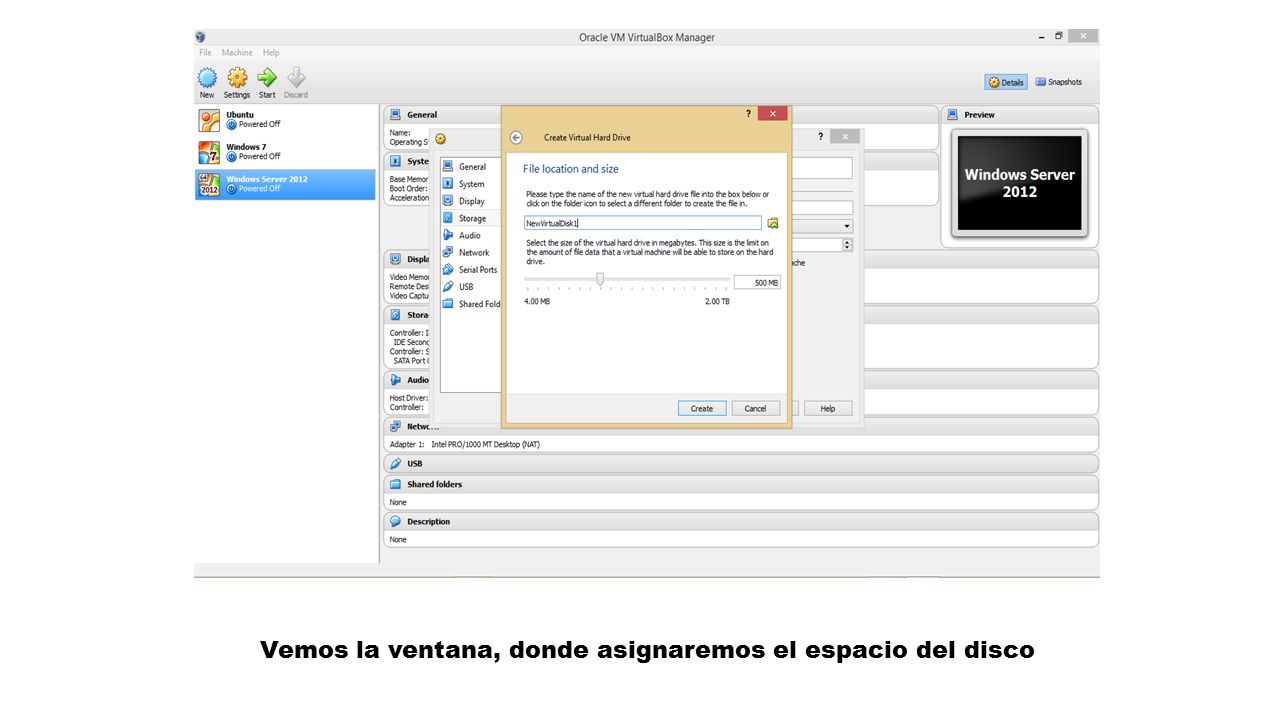The image size is (1280, 720).
Task: Minimize the VirtualBox Manager window
Action: point(1040,36)
